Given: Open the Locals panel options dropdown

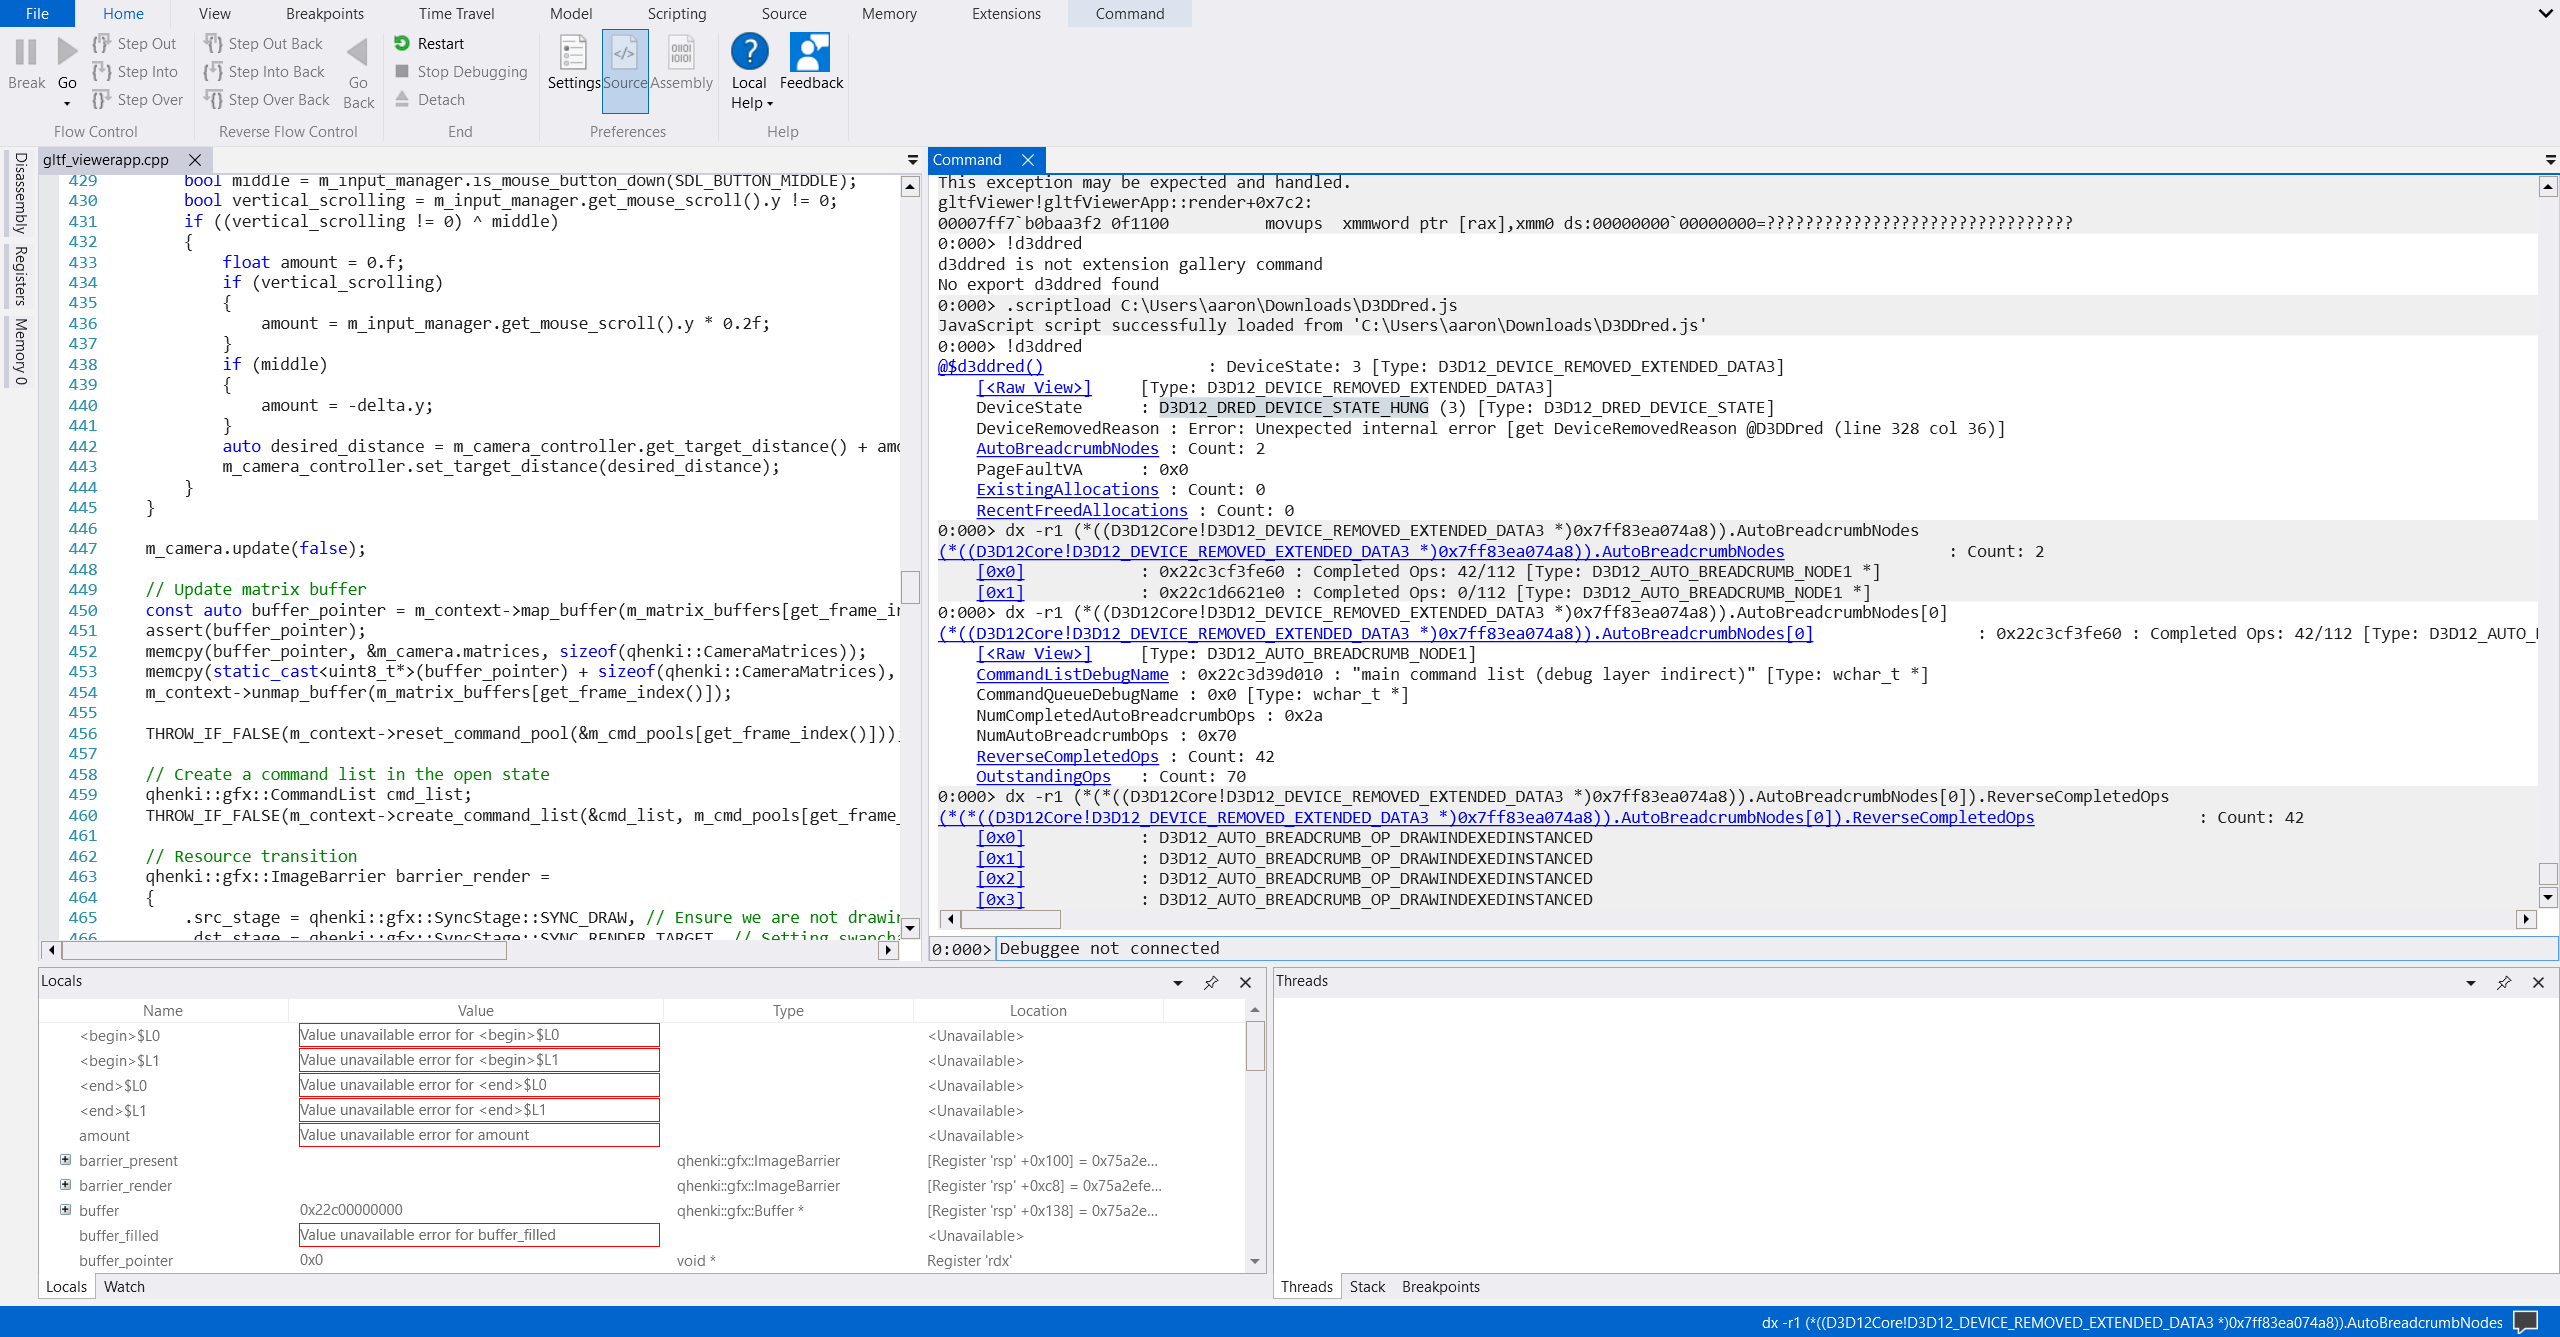Looking at the screenshot, I should (x=1178, y=983).
